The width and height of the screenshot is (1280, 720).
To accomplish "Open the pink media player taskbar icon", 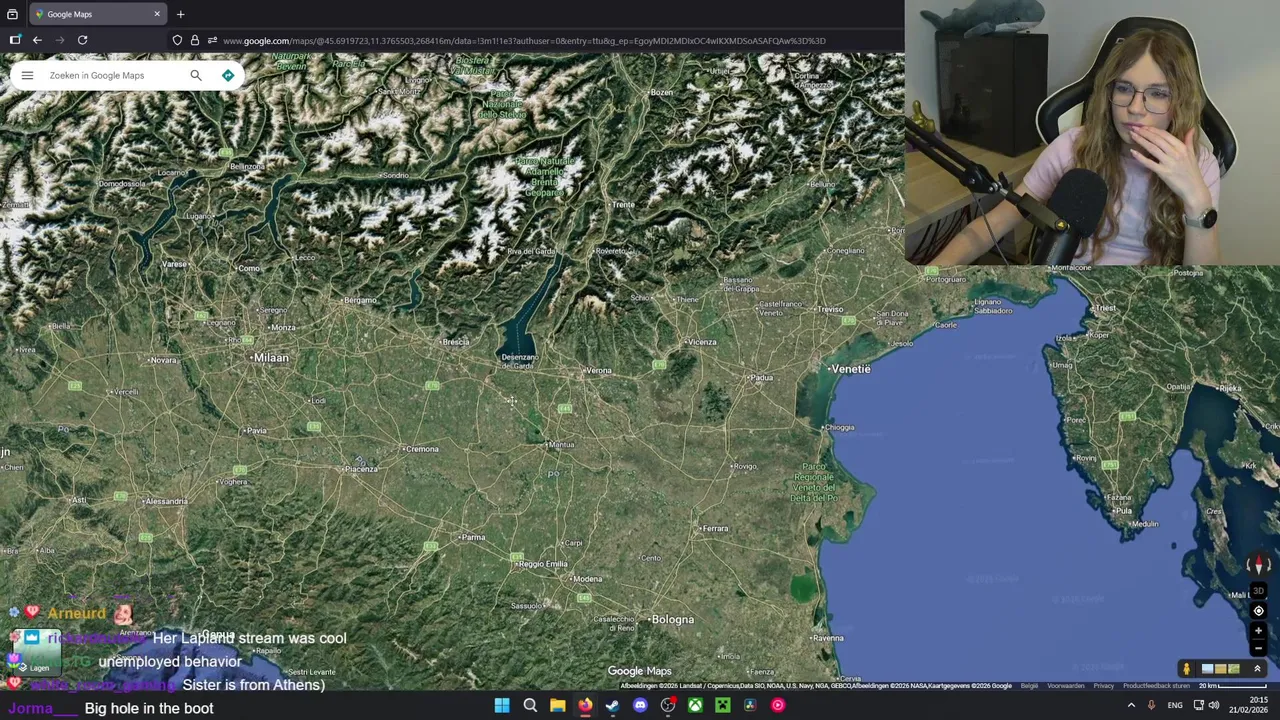I will 777,705.
